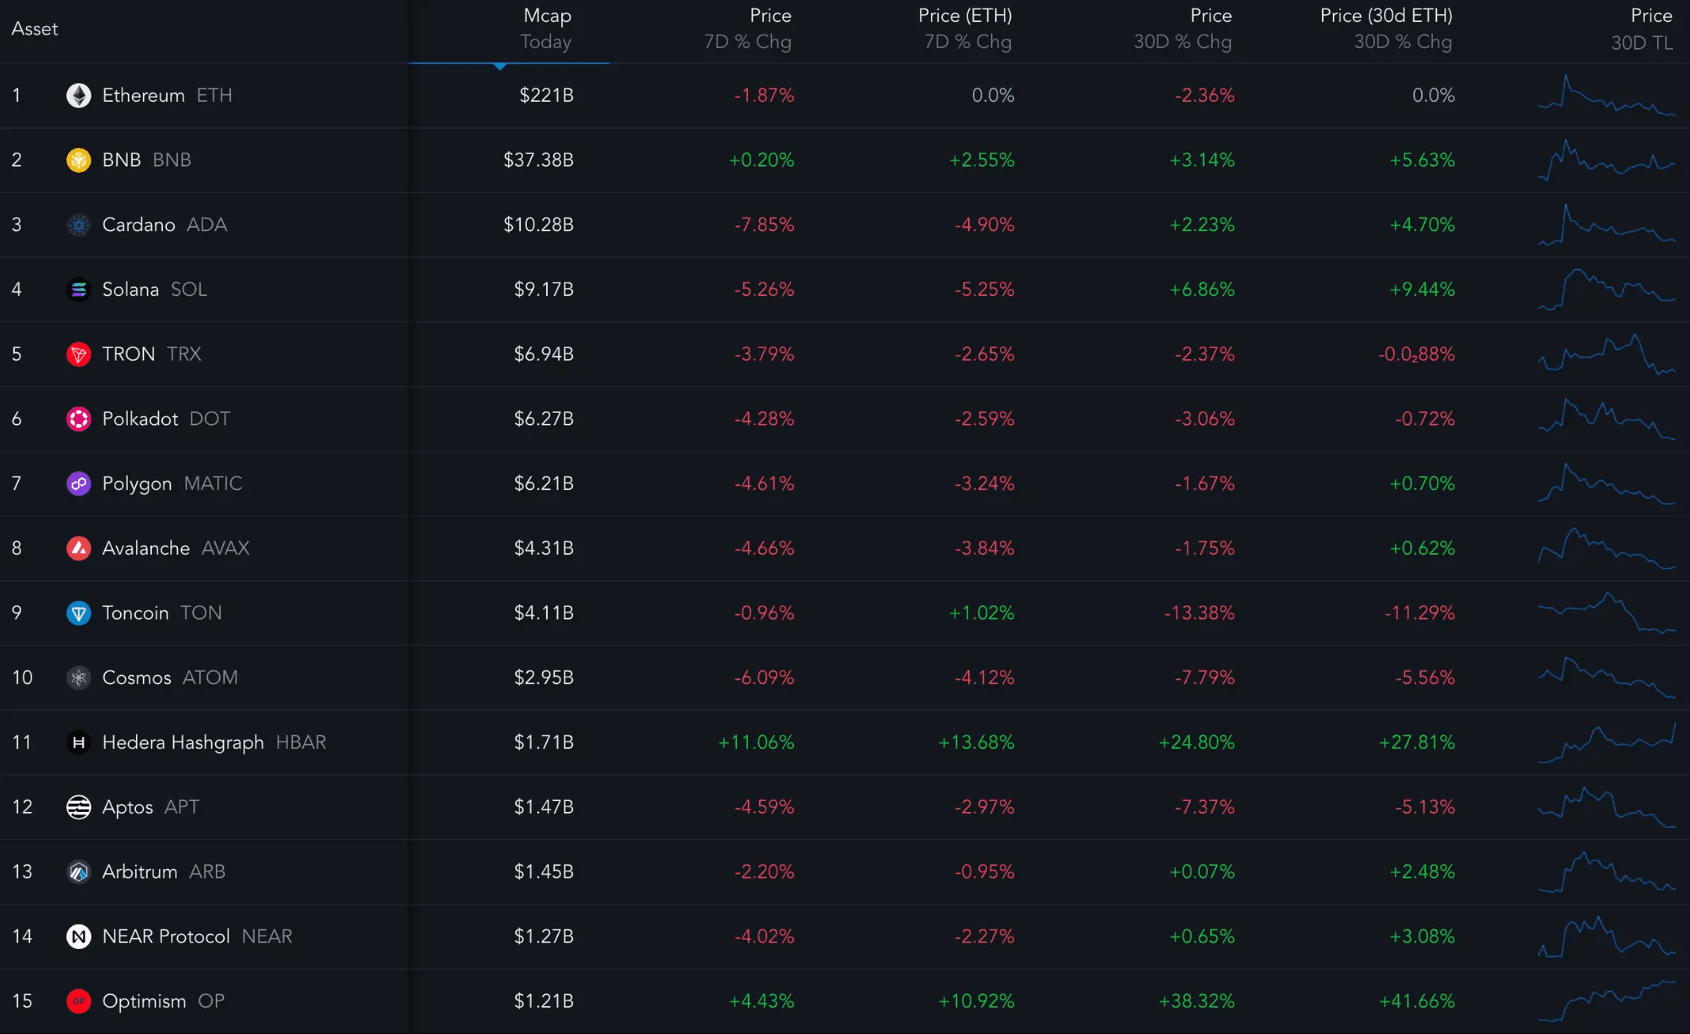Click Solana's 30-day price sparkline
The width and height of the screenshot is (1690, 1034).
[x=1606, y=289]
